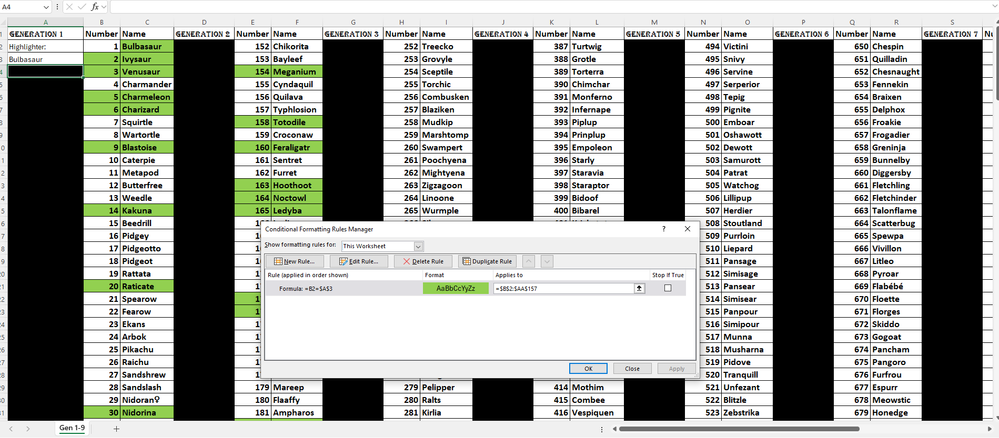999x438 pixels.
Task: Select the Victini cell
Action: (x=747, y=46)
